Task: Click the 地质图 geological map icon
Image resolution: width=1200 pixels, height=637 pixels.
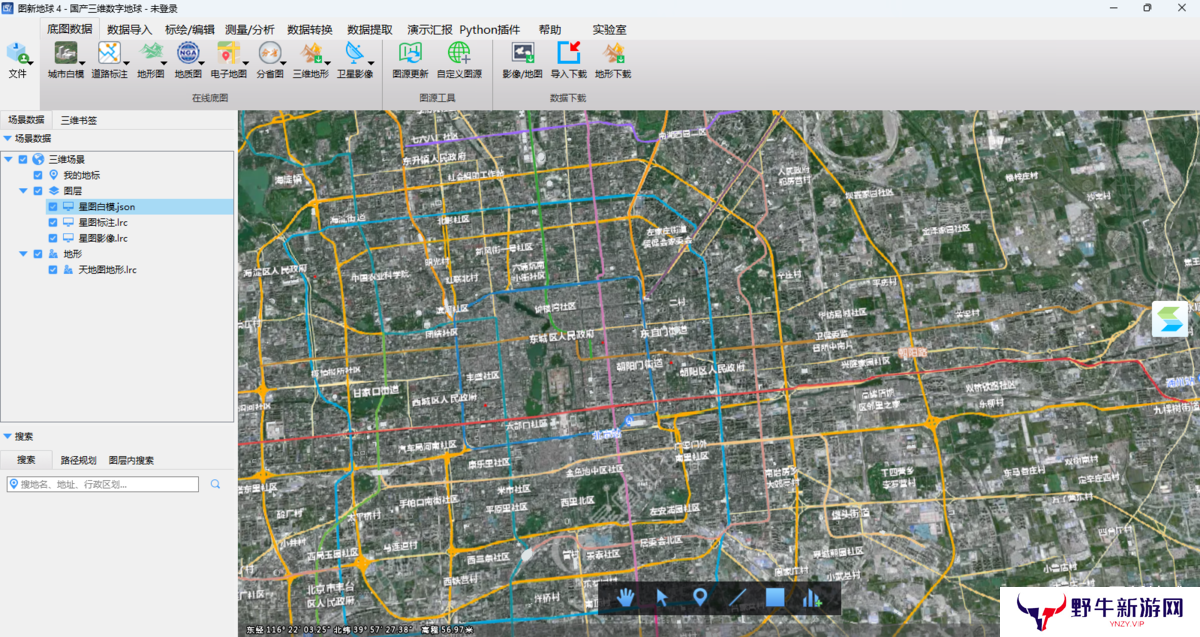Action: pyautogui.click(x=187, y=53)
